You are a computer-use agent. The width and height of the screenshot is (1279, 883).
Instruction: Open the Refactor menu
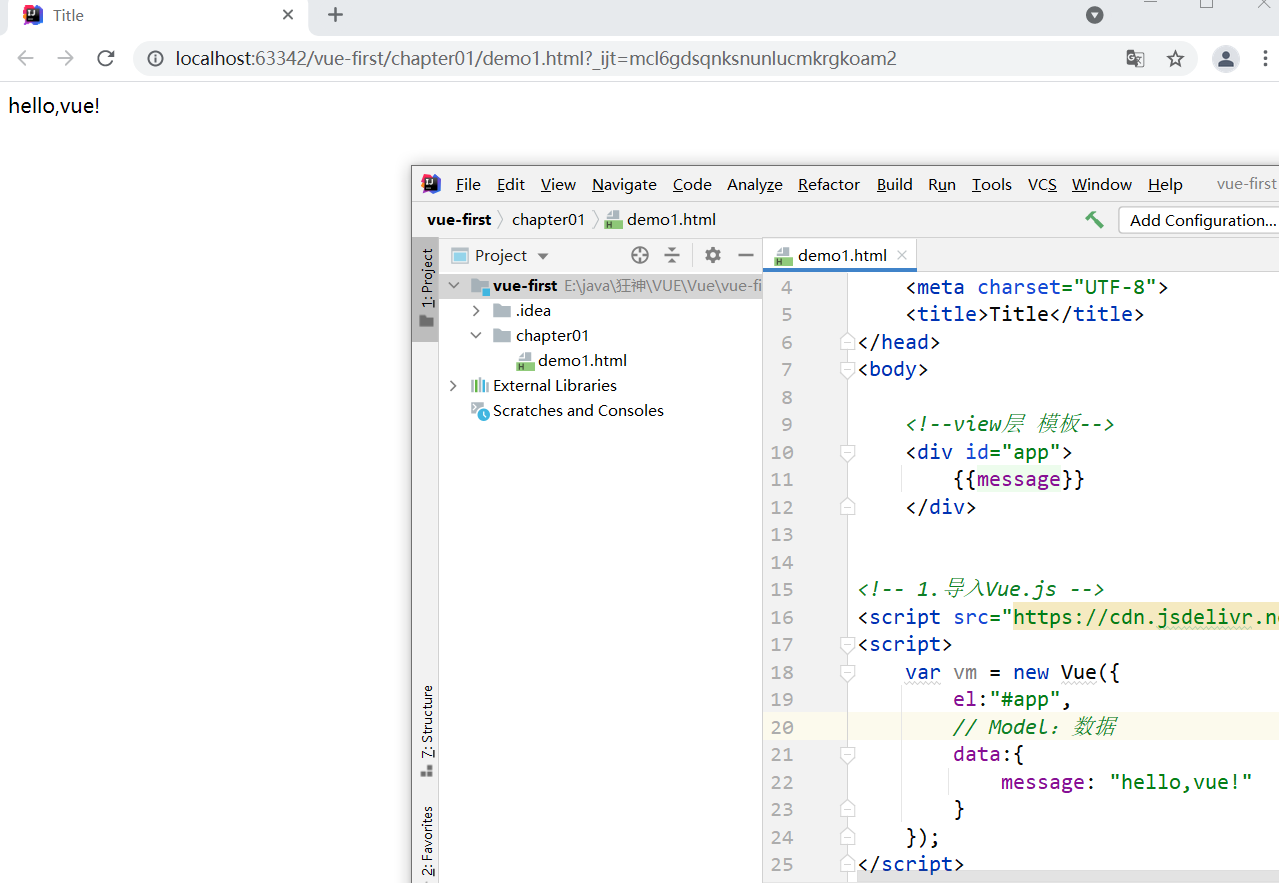[x=828, y=185]
